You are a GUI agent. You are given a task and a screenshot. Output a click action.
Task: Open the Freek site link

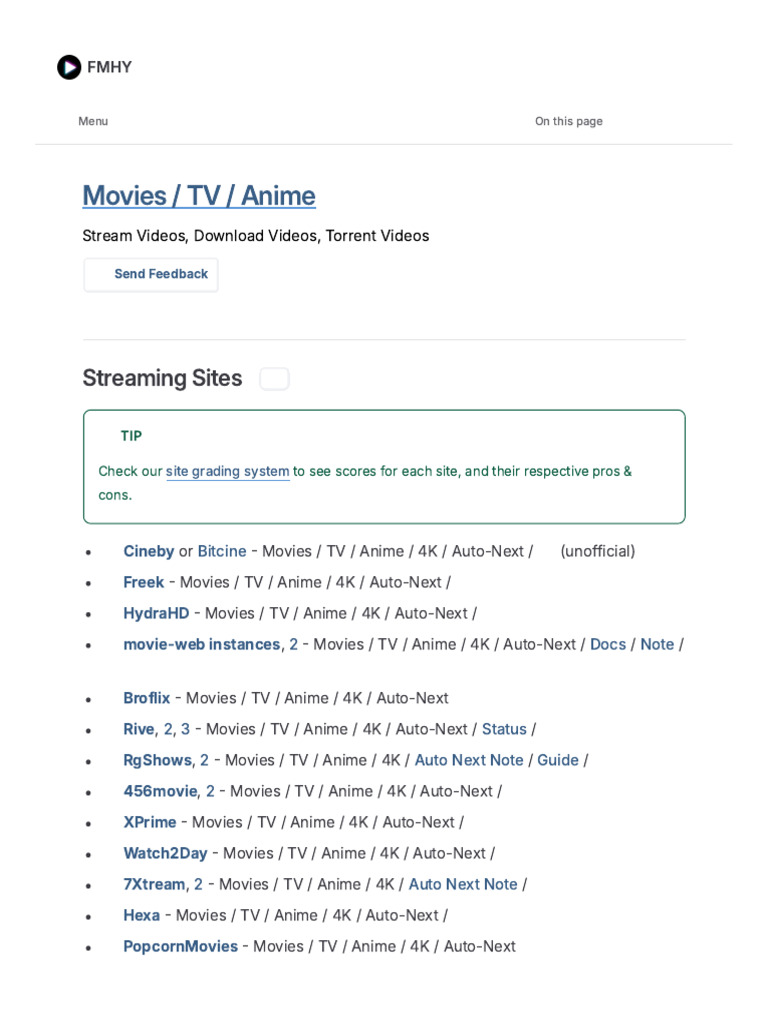pos(143,582)
